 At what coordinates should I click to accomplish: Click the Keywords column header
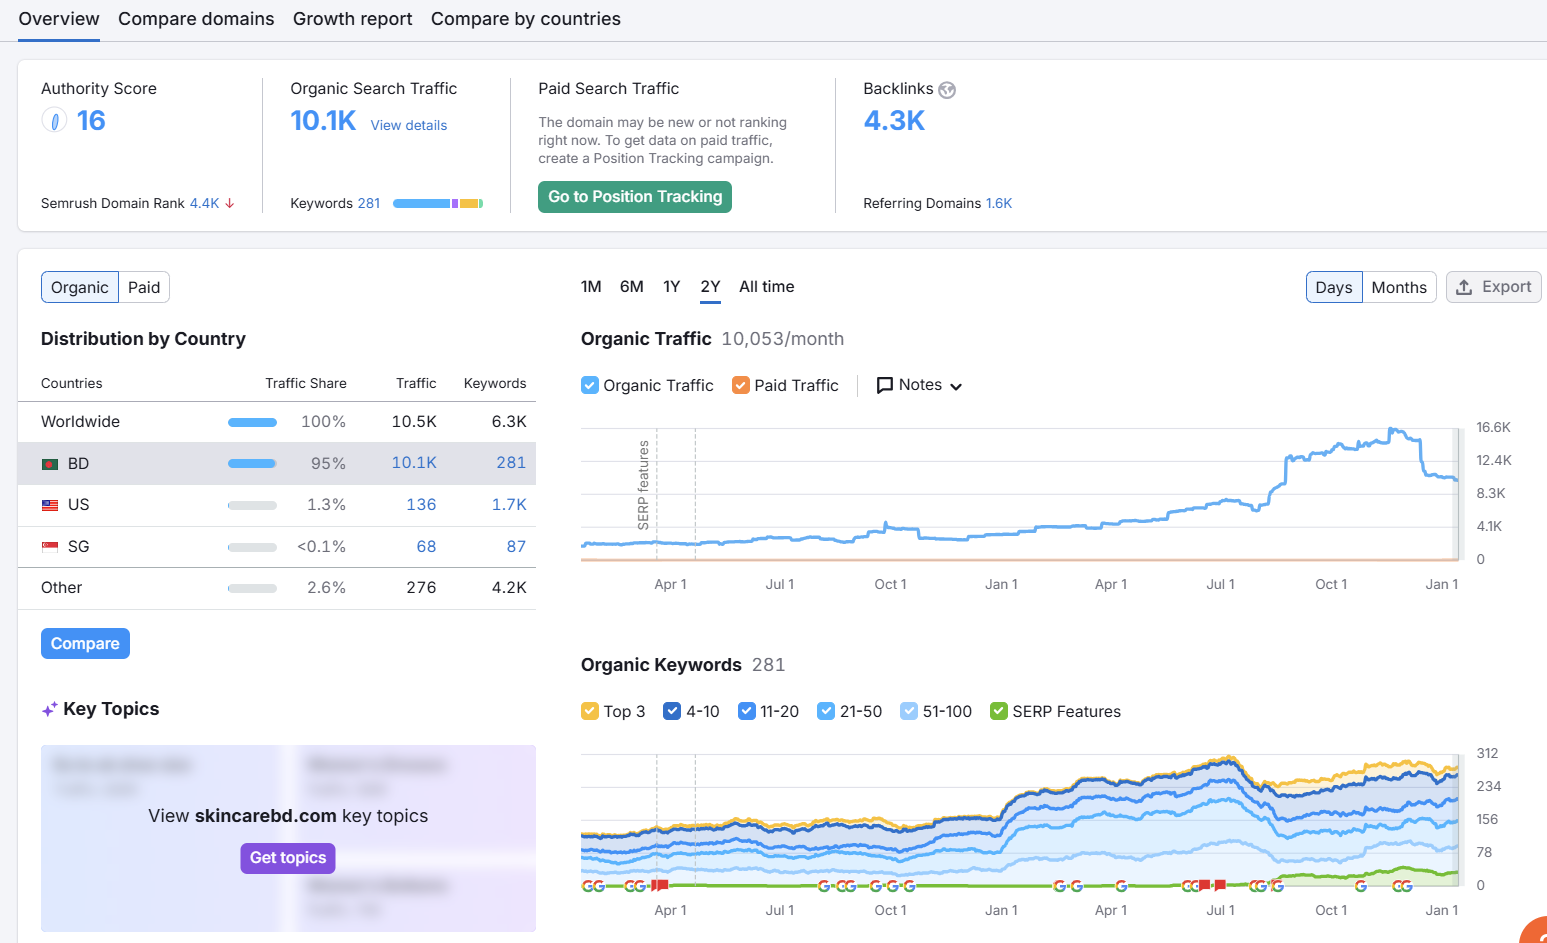tap(495, 383)
